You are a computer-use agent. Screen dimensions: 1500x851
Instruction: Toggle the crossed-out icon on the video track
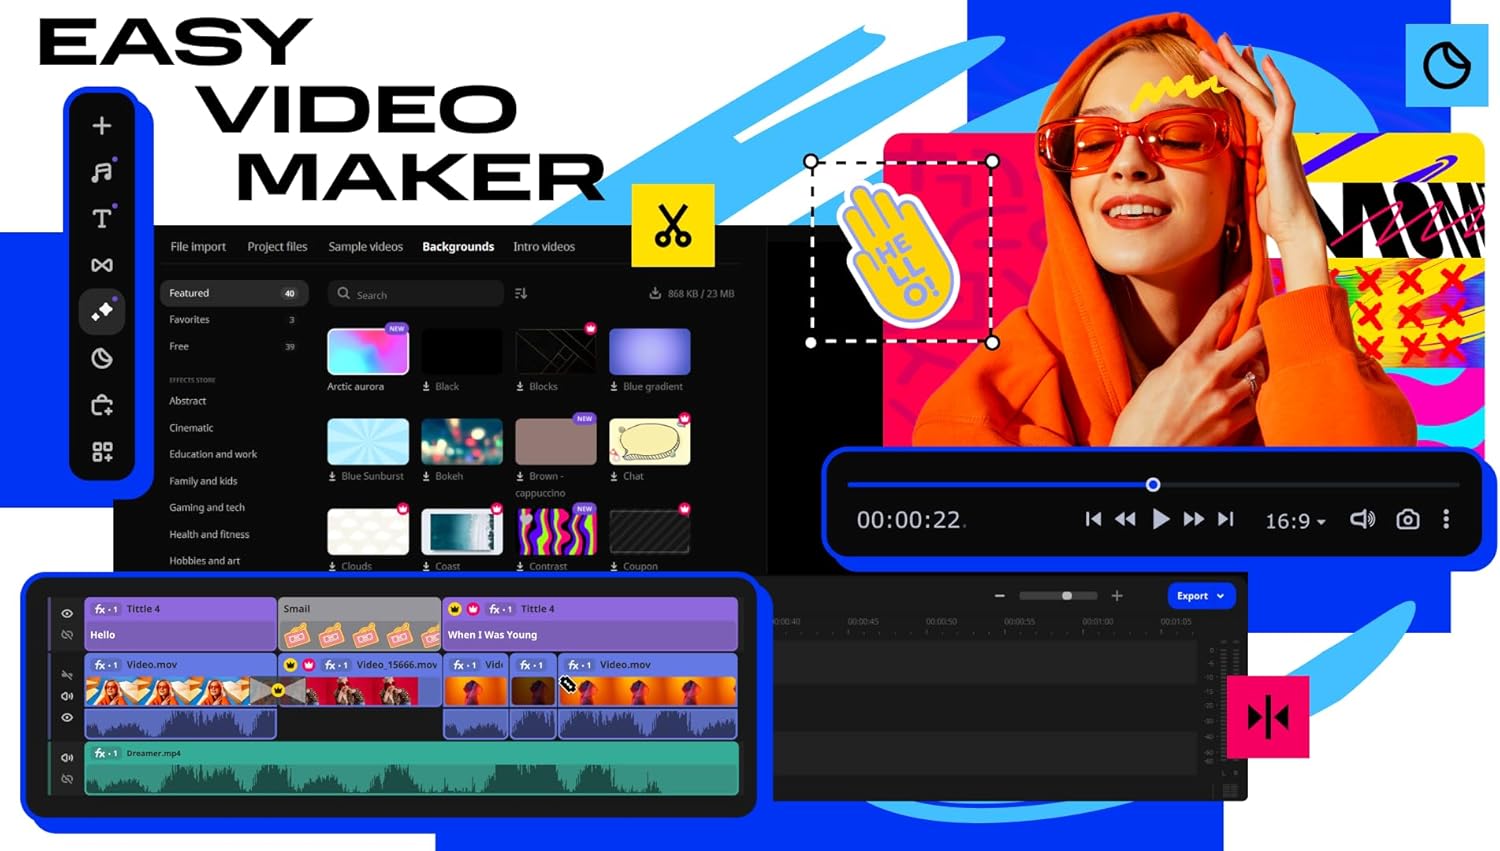point(67,675)
